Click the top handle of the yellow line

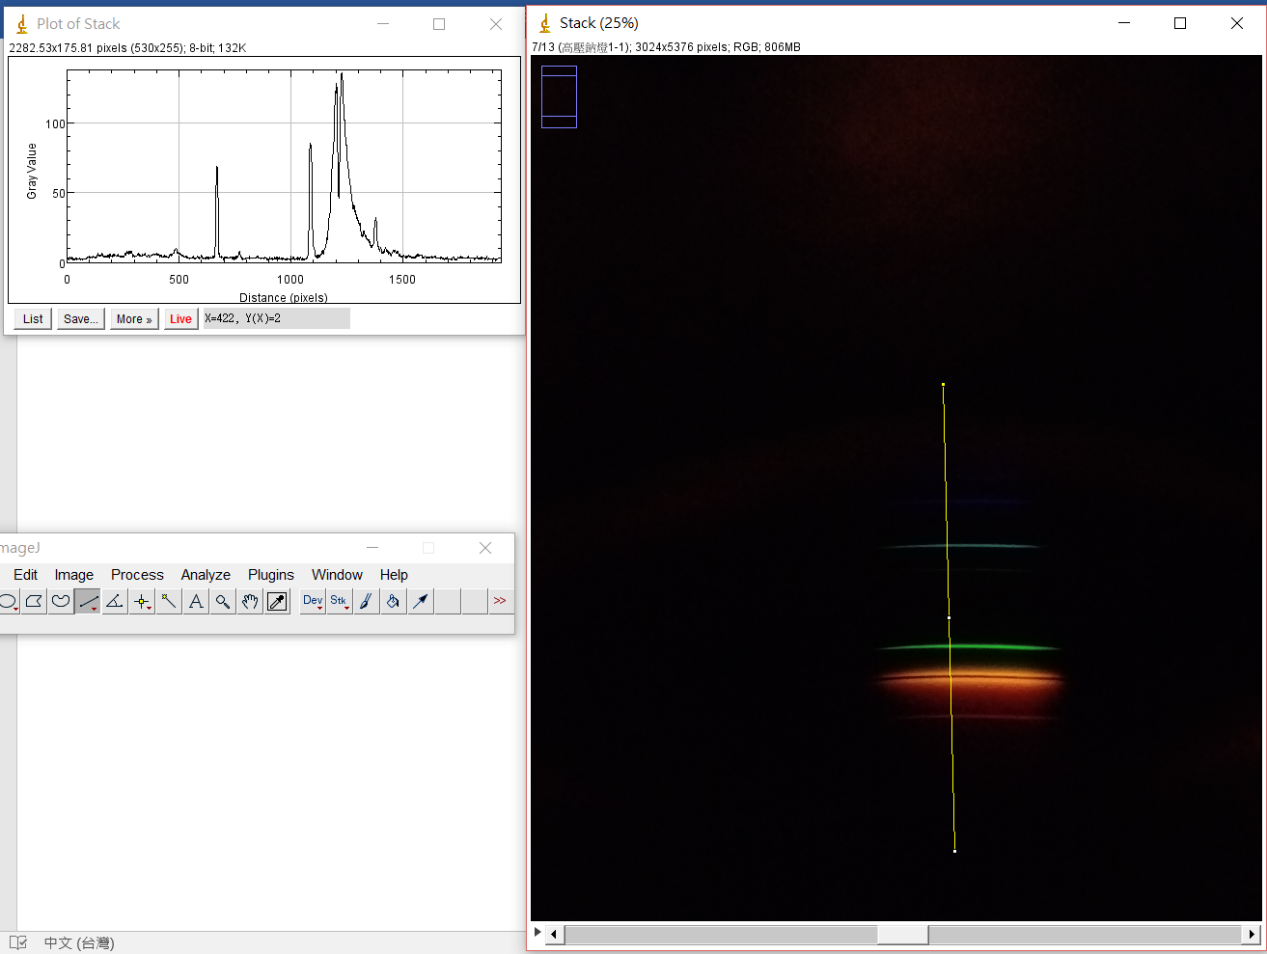click(x=943, y=384)
